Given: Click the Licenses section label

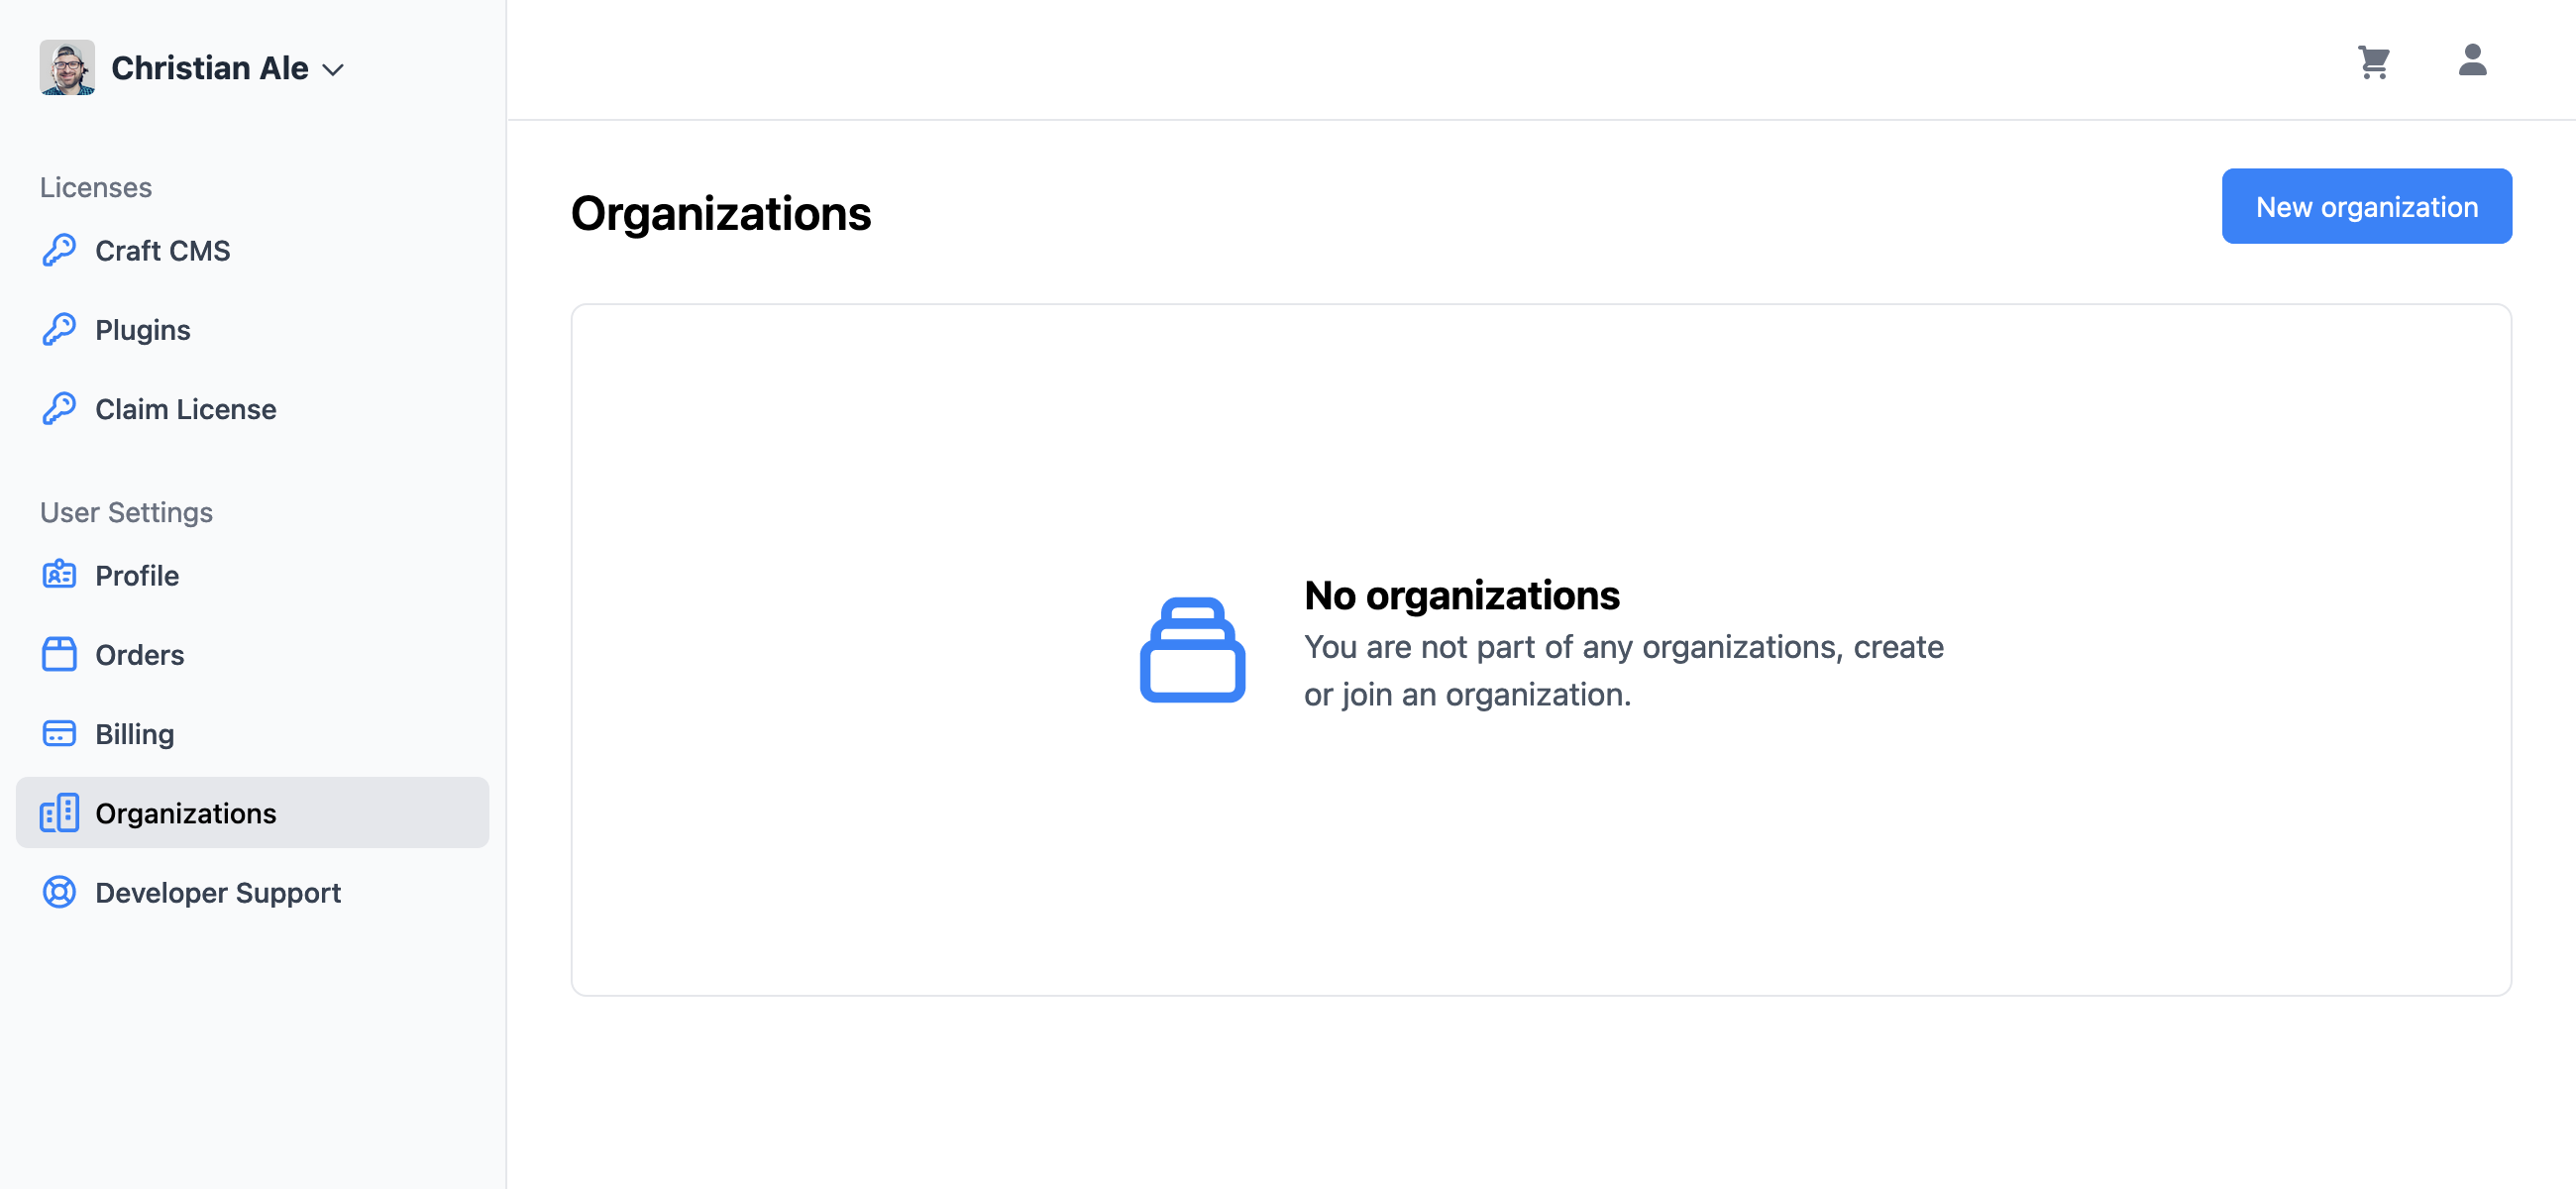Looking at the screenshot, I should (x=96, y=187).
